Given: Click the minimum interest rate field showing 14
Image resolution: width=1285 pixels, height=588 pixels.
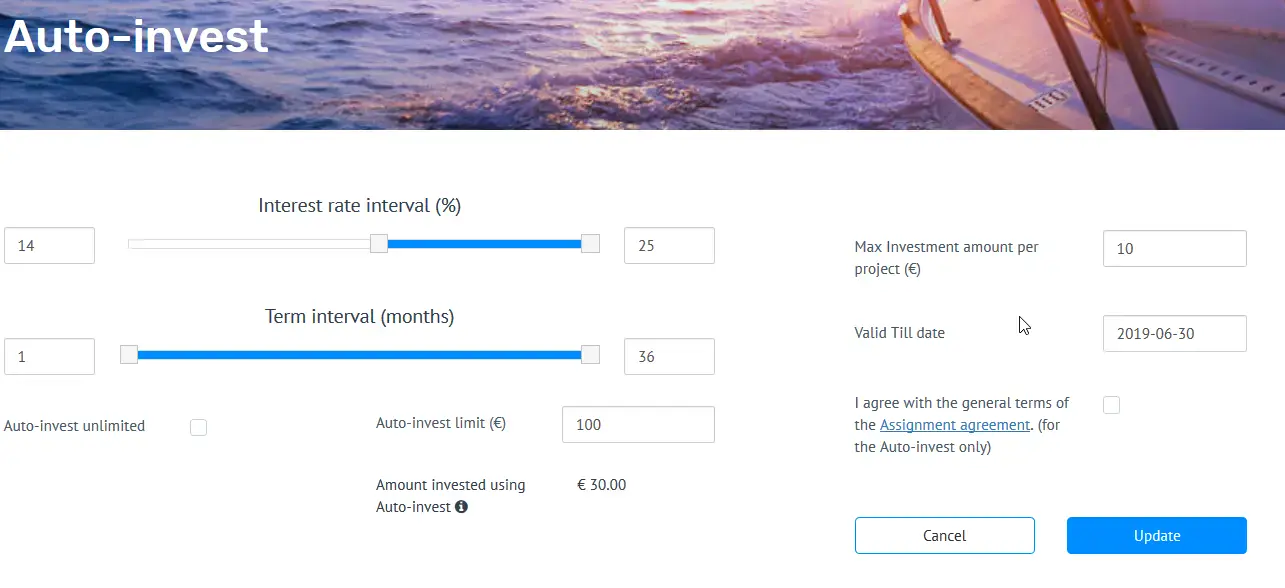Looking at the screenshot, I should pyautogui.click(x=50, y=246).
